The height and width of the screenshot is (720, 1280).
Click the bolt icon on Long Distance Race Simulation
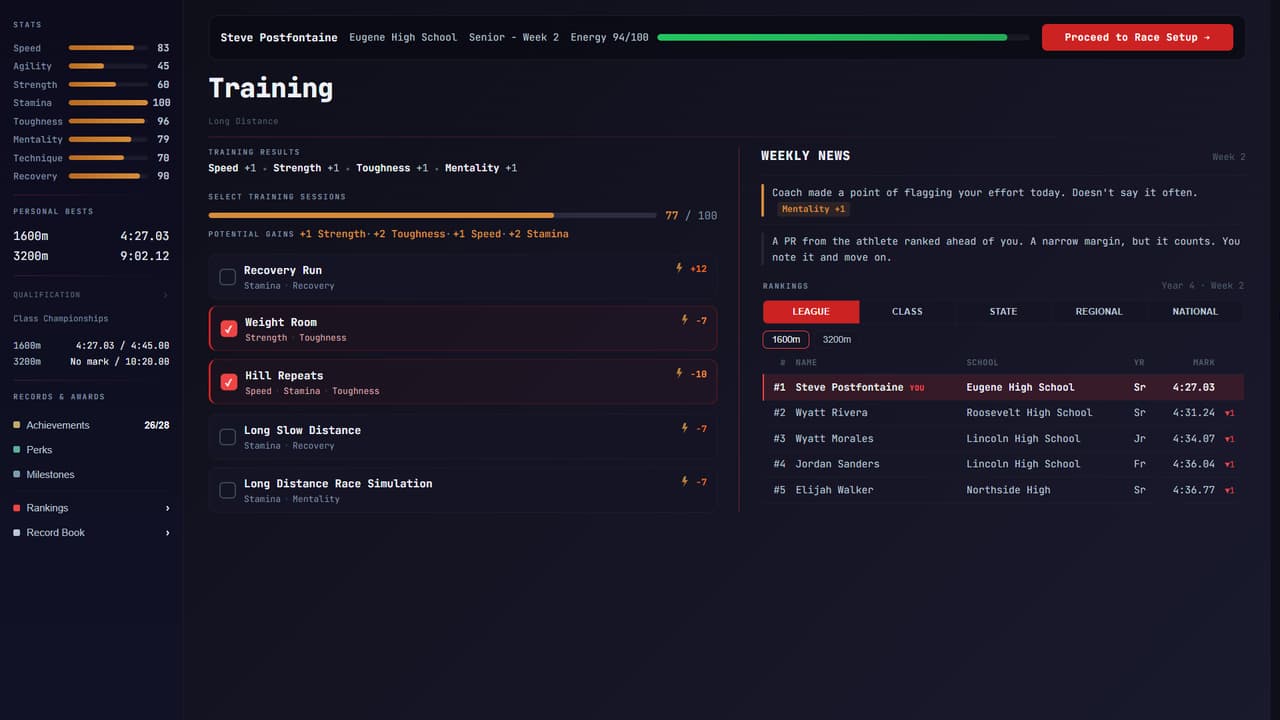pyautogui.click(x=685, y=481)
